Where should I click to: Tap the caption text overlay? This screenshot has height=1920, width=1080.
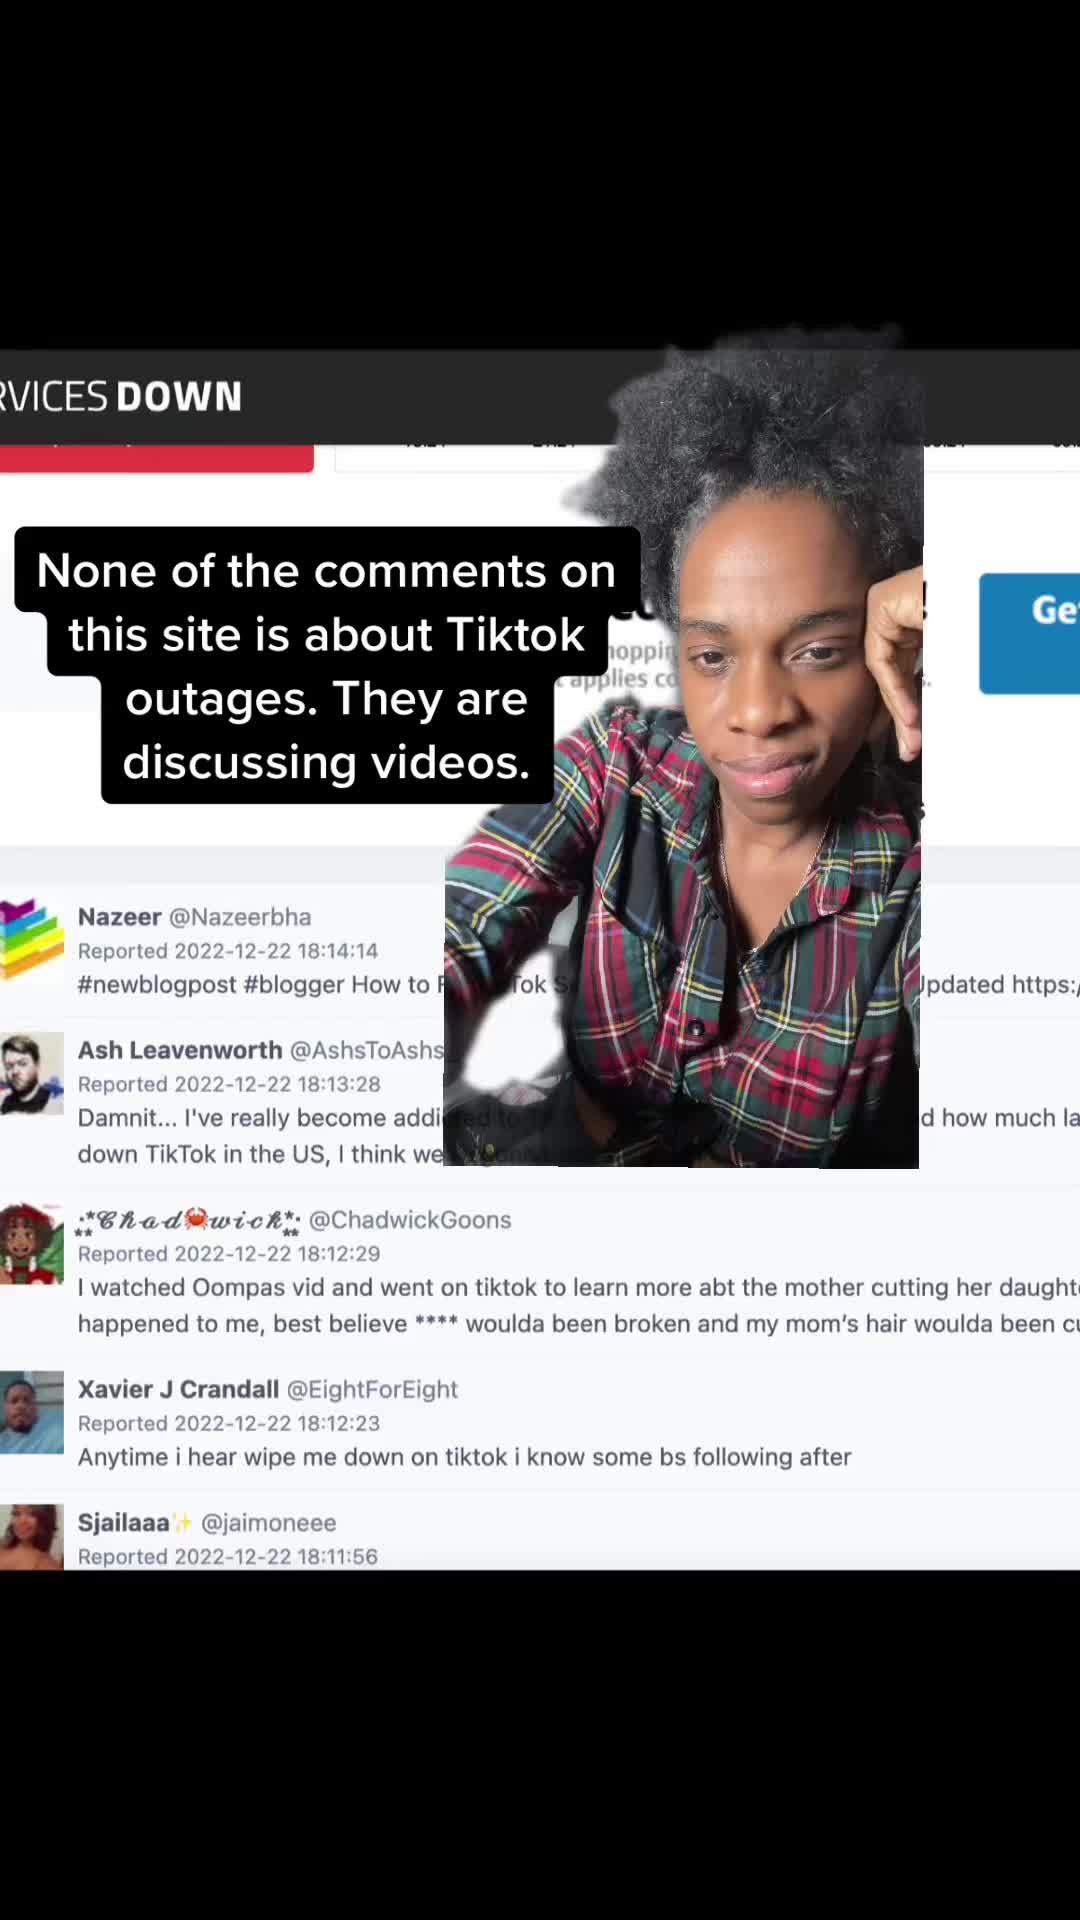click(x=327, y=666)
